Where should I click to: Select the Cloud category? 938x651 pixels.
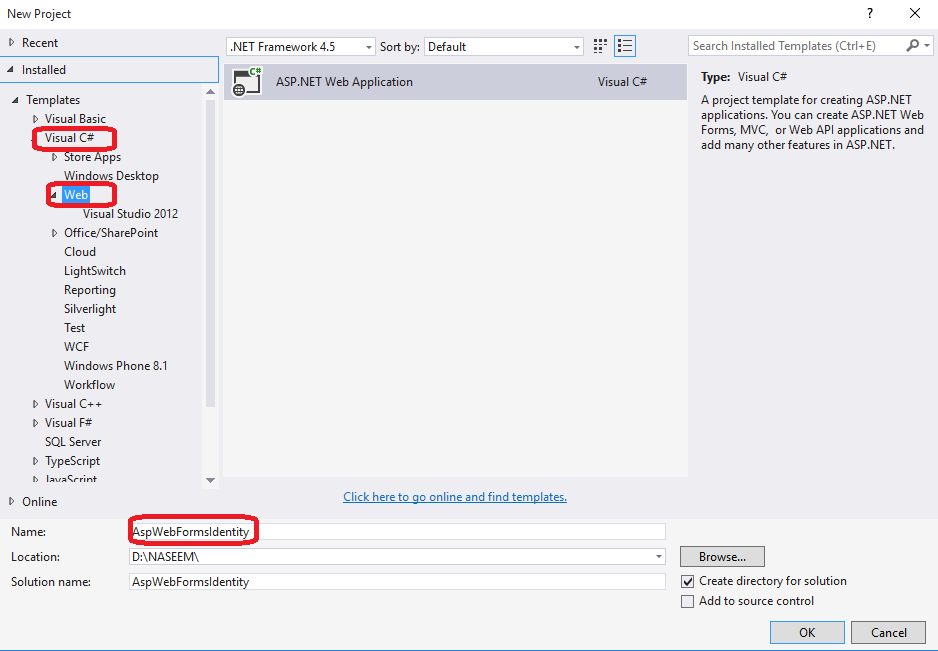click(80, 252)
